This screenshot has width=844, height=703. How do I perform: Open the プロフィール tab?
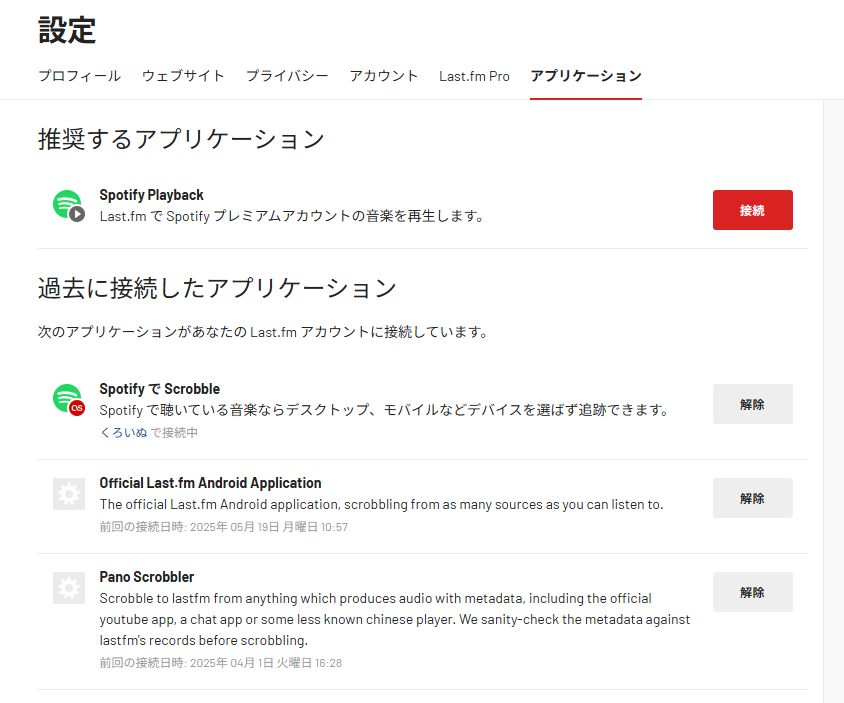click(79, 76)
